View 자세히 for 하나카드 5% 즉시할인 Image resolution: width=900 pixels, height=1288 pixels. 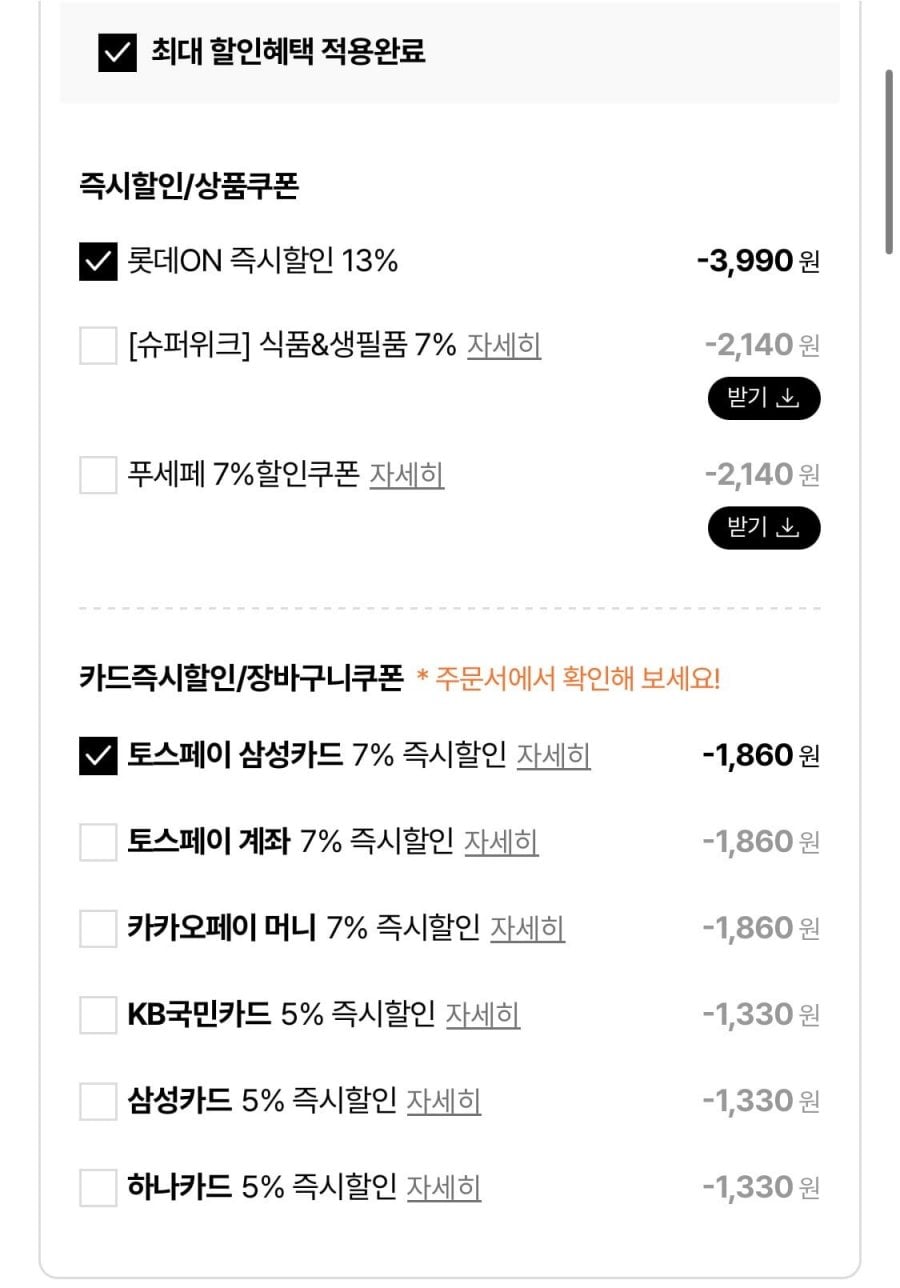[443, 1189]
